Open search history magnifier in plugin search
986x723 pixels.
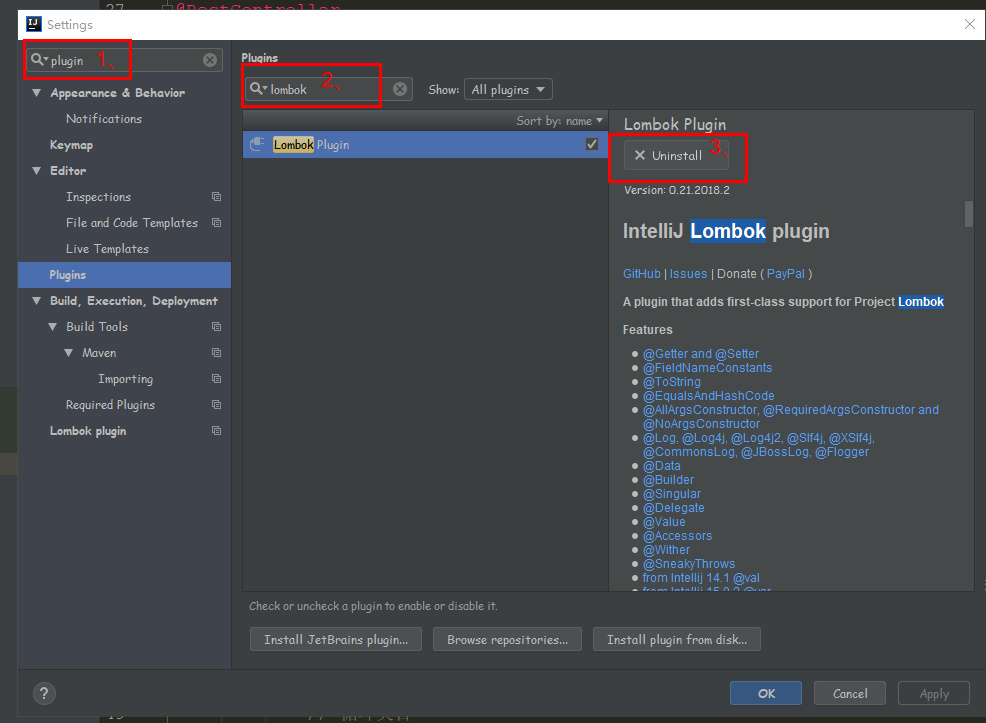pos(258,89)
